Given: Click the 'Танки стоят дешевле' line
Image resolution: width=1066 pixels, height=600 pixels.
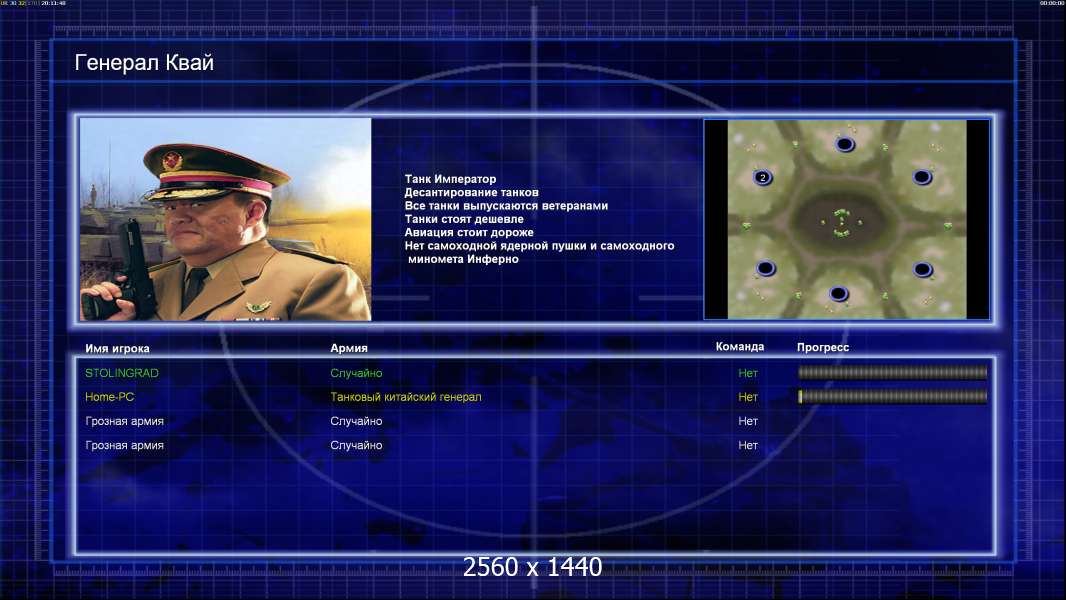Looking at the screenshot, I should (x=464, y=219).
